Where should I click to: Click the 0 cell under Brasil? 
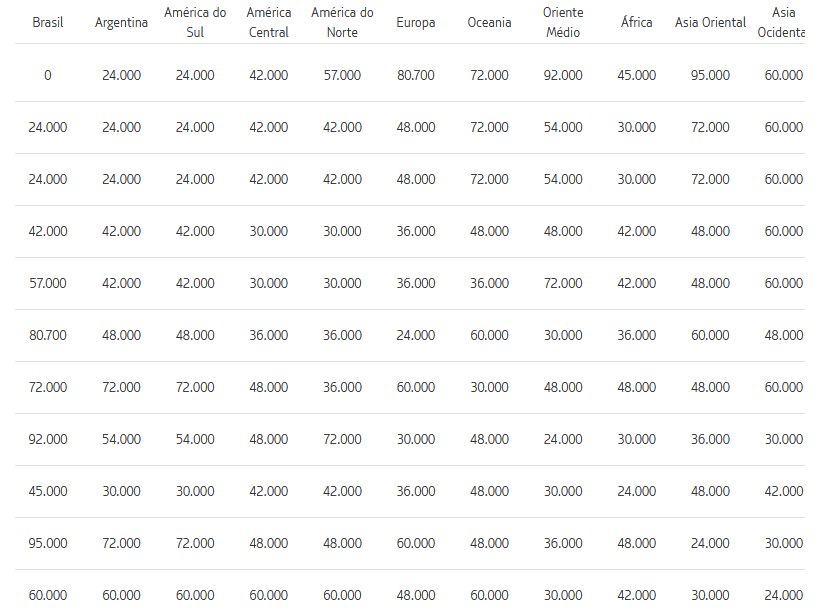point(48,75)
